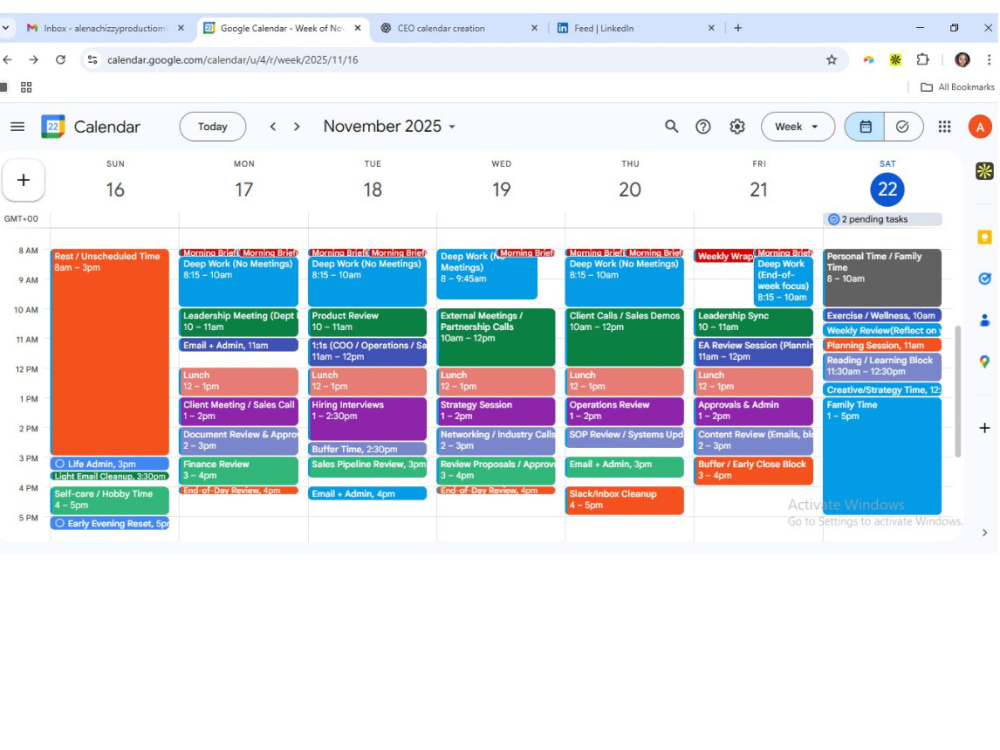Expand the 2 pending tasks chip
The height and width of the screenshot is (750, 1000).
click(882, 219)
